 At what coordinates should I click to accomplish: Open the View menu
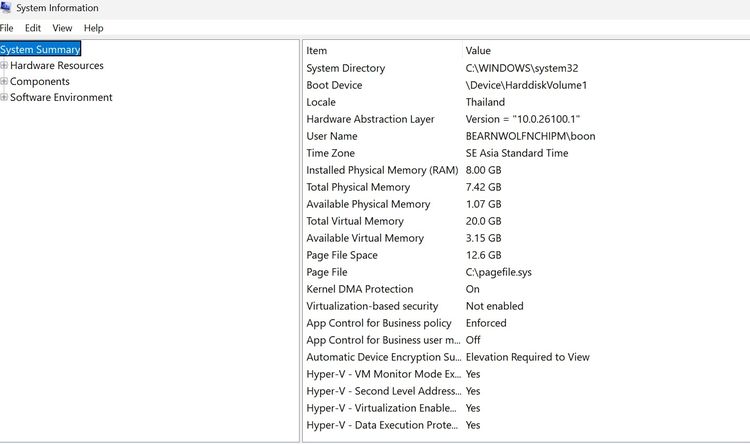[62, 28]
